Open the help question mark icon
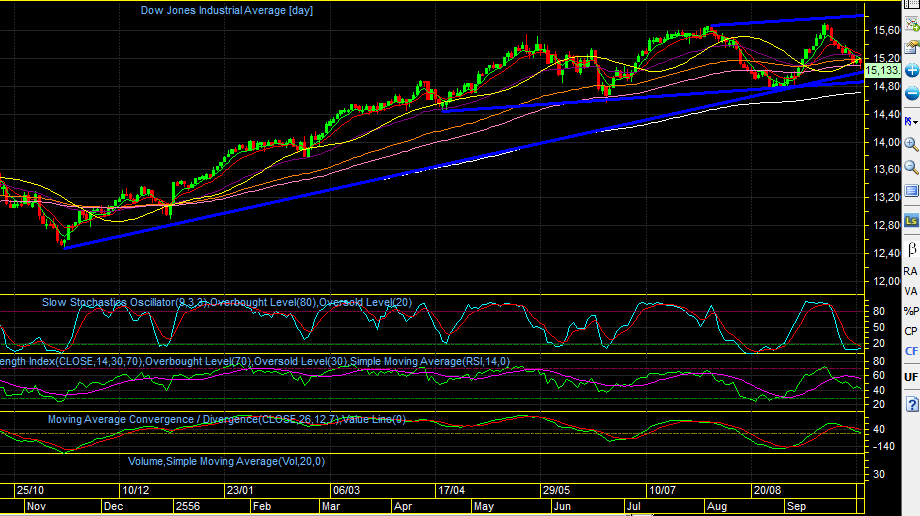This screenshot has width=920, height=516. (x=911, y=404)
